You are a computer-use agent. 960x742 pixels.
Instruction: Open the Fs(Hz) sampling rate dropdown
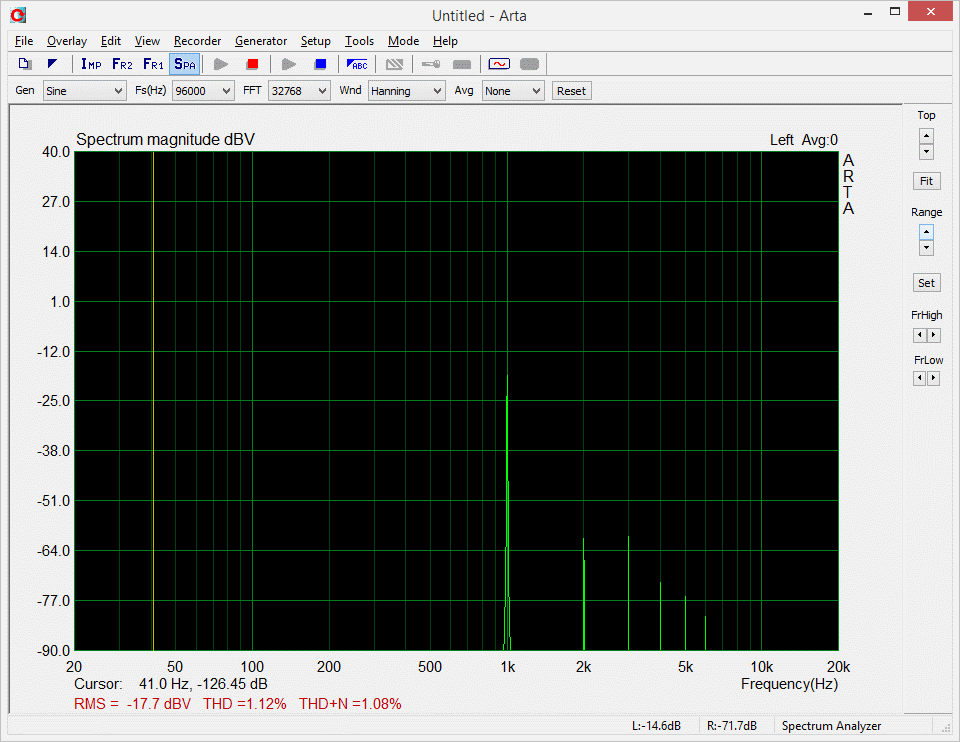(203, 91)
